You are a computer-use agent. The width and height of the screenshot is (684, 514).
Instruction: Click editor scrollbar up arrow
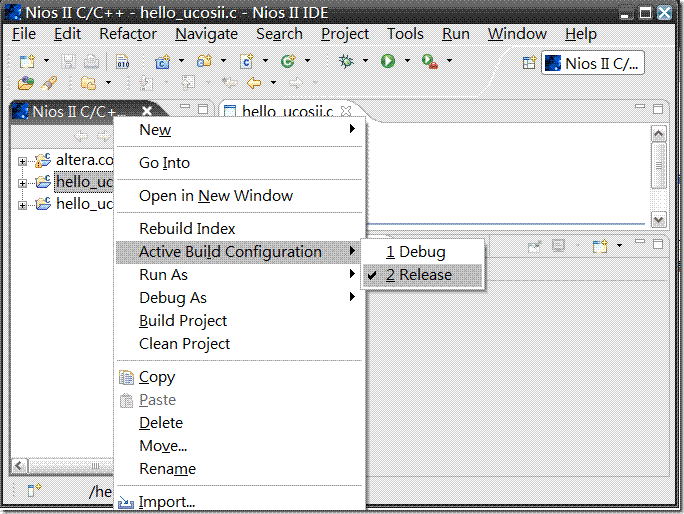click(x=659, y=134)
